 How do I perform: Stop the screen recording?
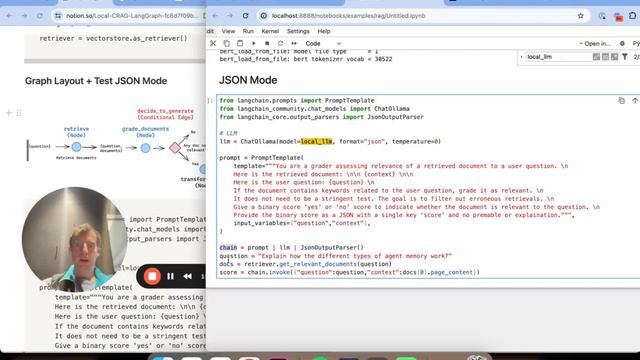coord(152,276)
